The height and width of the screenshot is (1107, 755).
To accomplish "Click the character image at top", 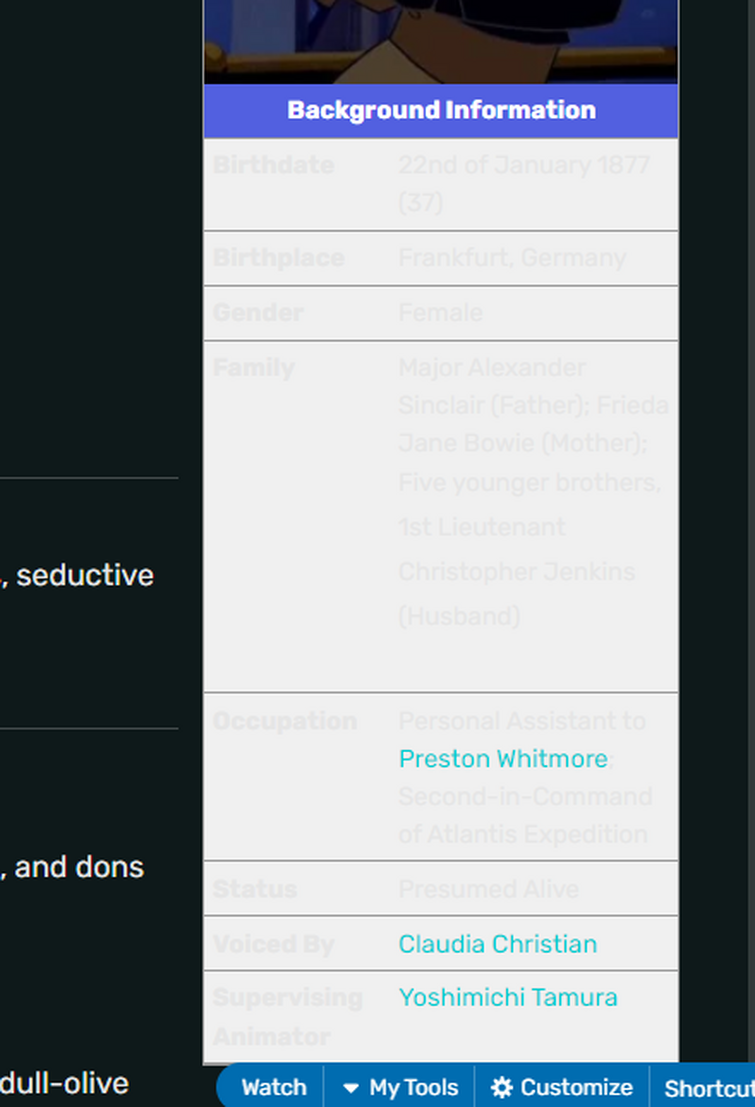I will coord(441,42).
